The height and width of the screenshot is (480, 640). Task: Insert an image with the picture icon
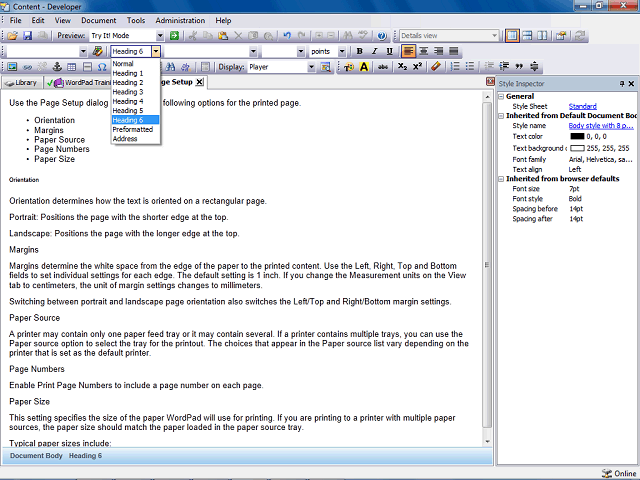(x=12, y=67)
